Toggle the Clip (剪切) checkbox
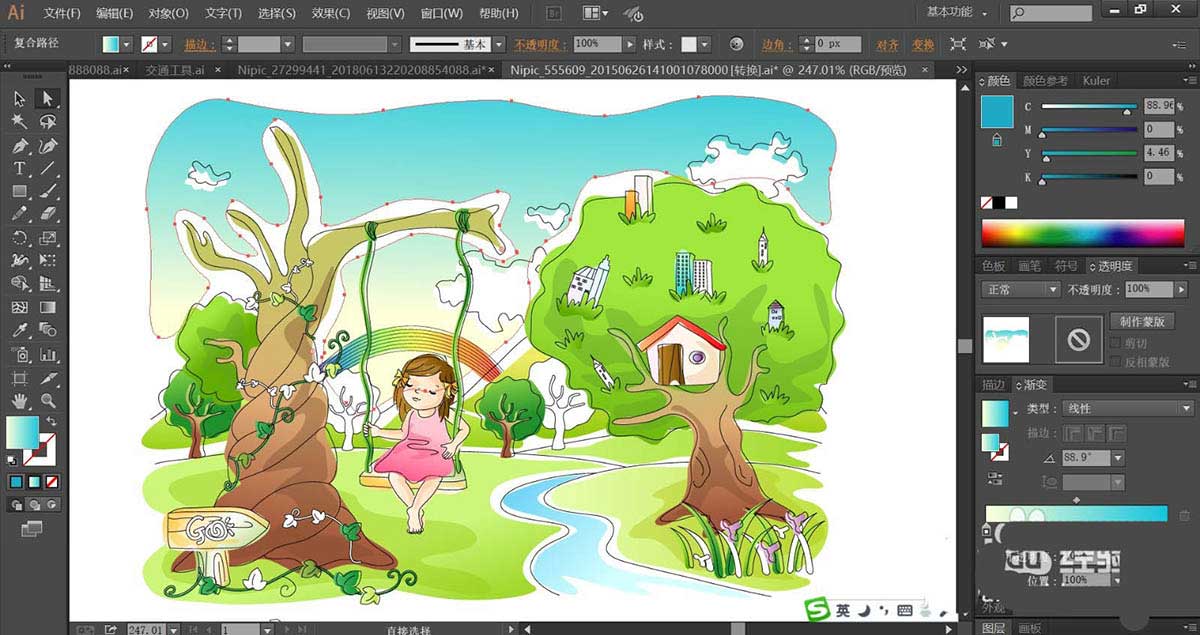This screenshot has width=1200, height=635. (x=1116, y=343)
